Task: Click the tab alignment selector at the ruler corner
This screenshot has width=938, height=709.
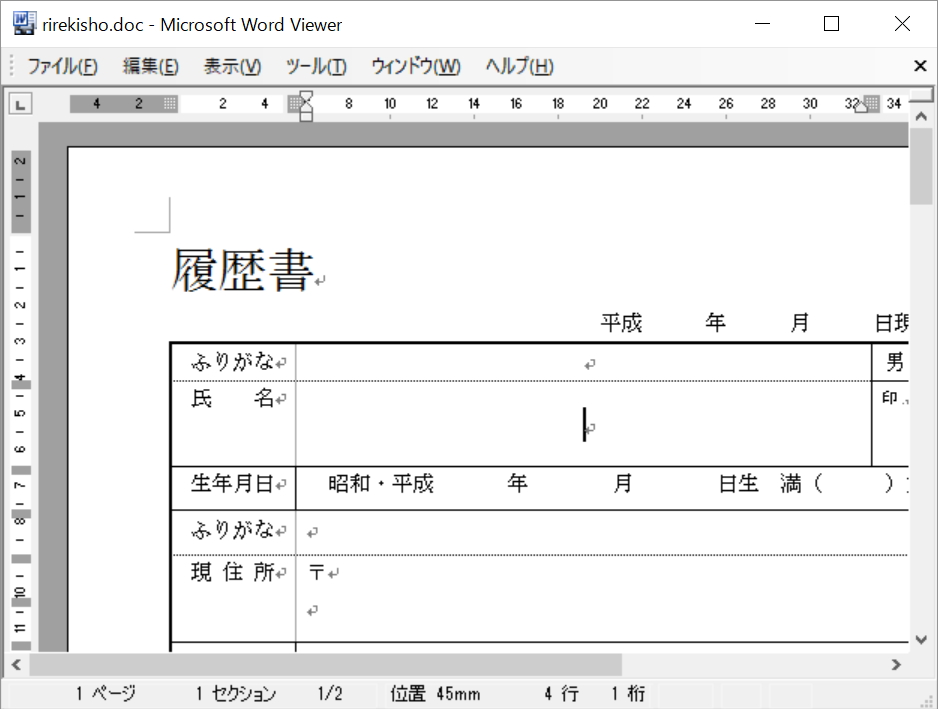Action: pyautogui.click(x=22, y=102)
